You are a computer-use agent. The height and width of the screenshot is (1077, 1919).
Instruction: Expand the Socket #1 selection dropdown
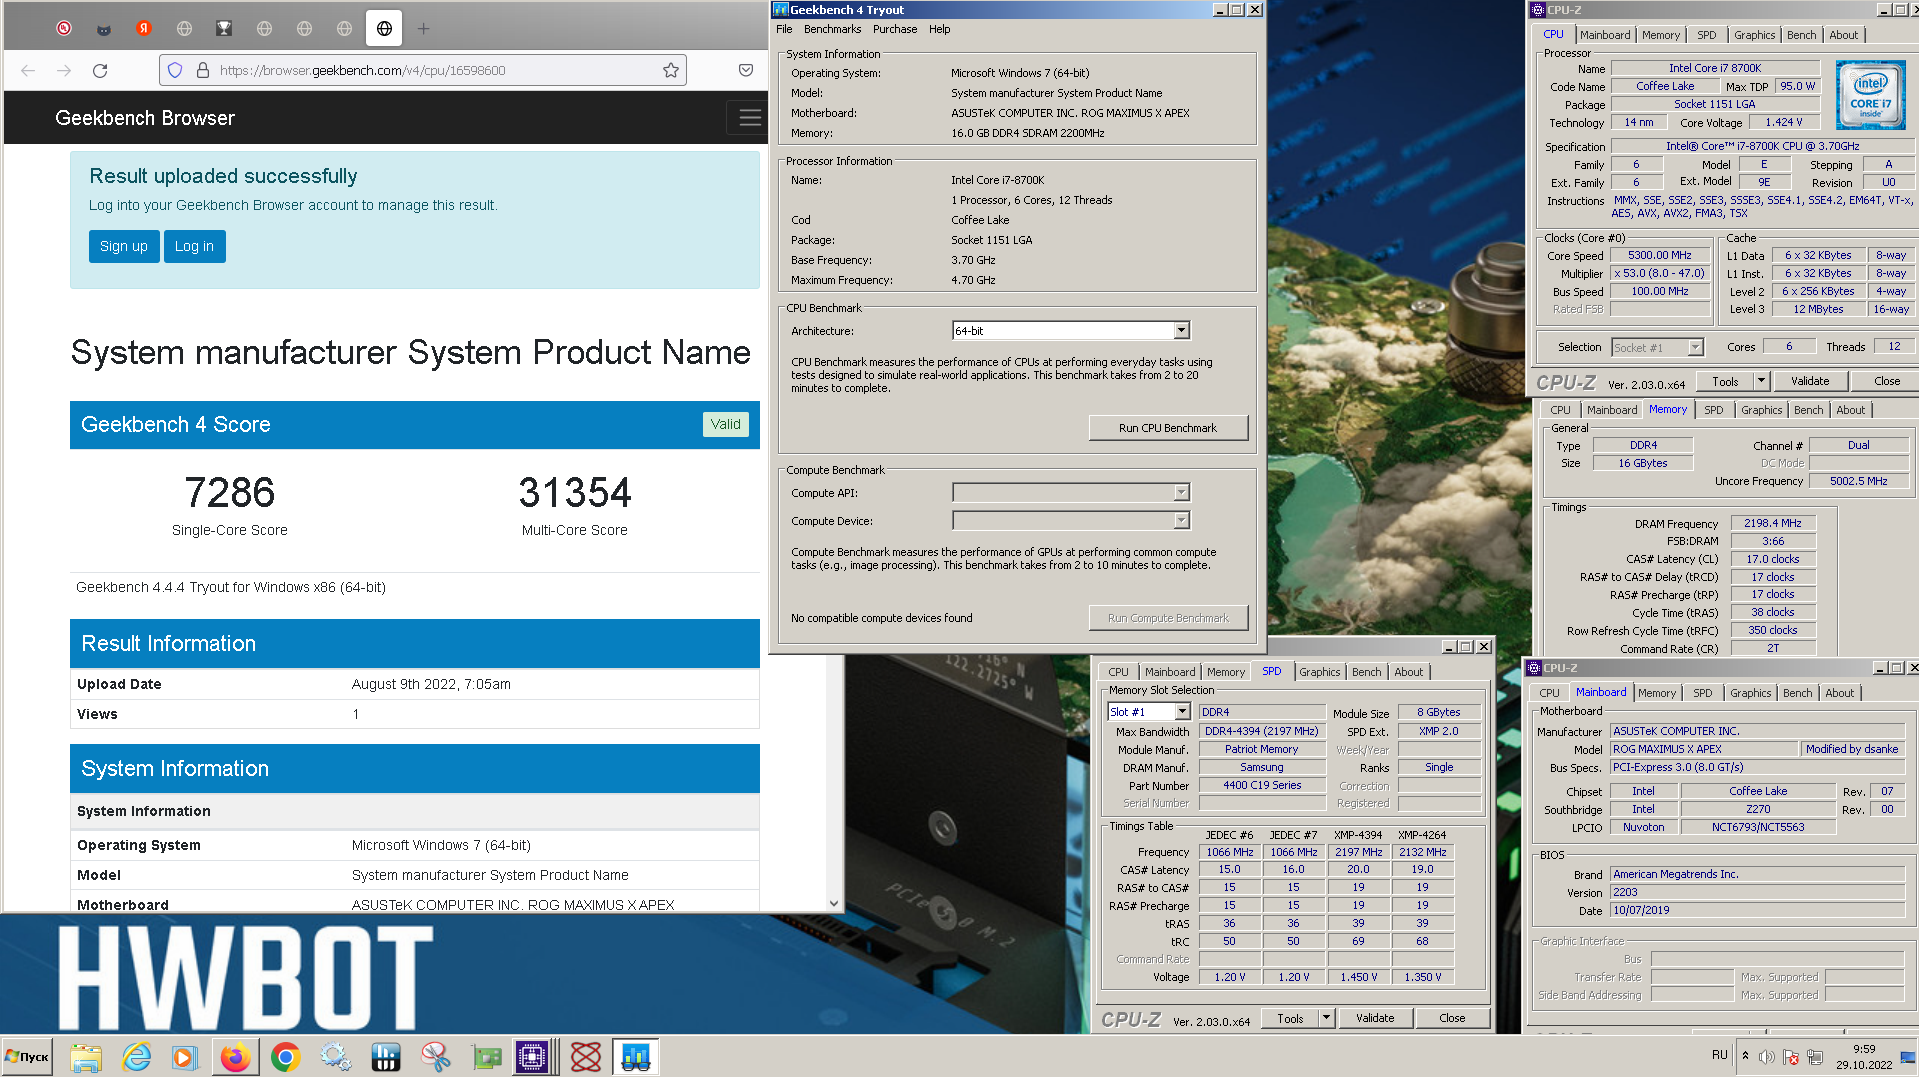pos(1695,347)
